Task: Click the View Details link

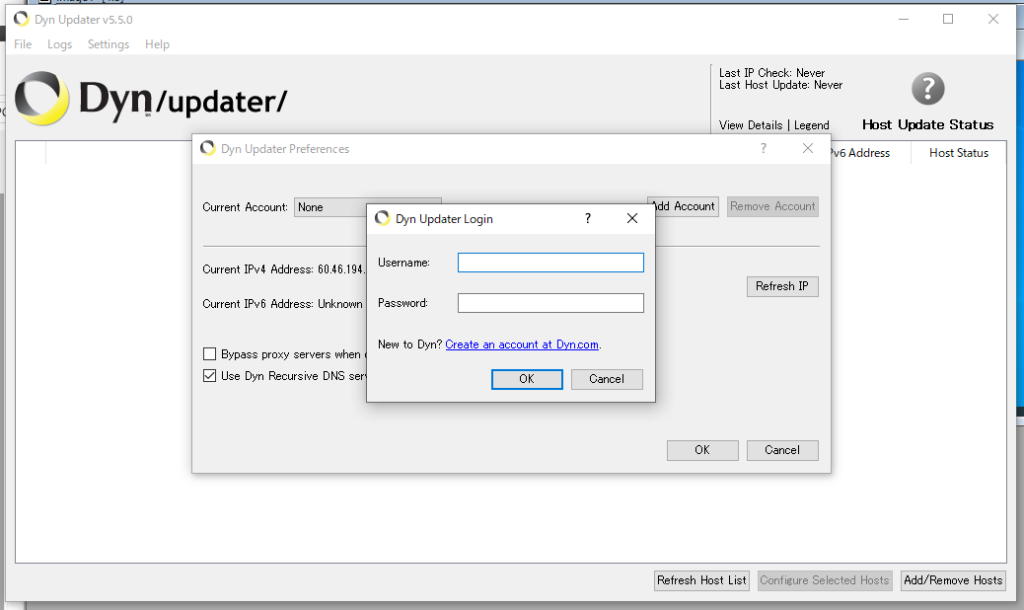Action: pos(750,125)
